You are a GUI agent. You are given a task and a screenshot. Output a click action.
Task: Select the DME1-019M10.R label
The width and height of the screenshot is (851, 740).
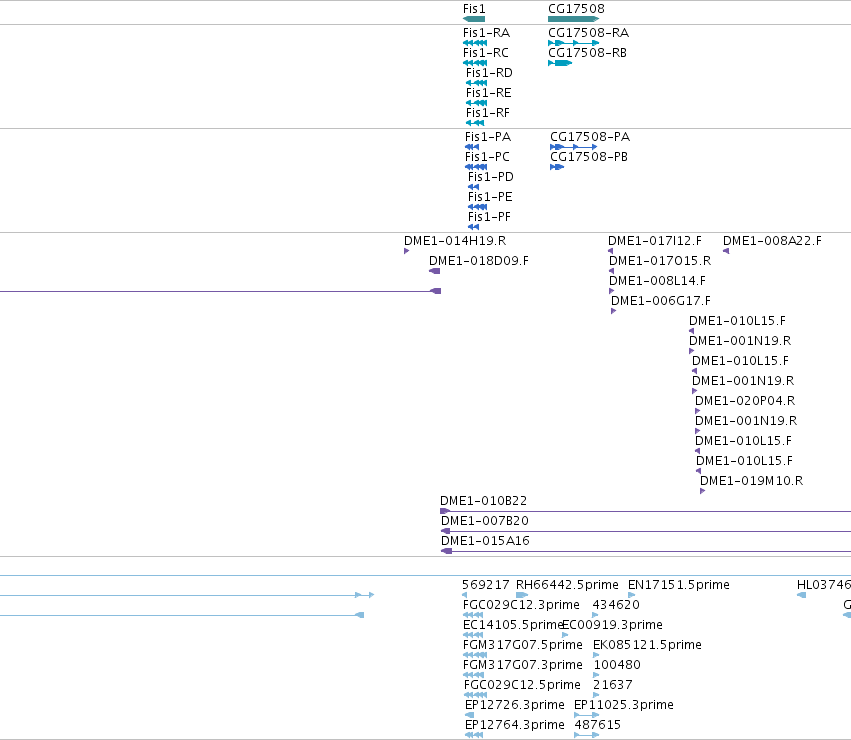coord(752,480)
